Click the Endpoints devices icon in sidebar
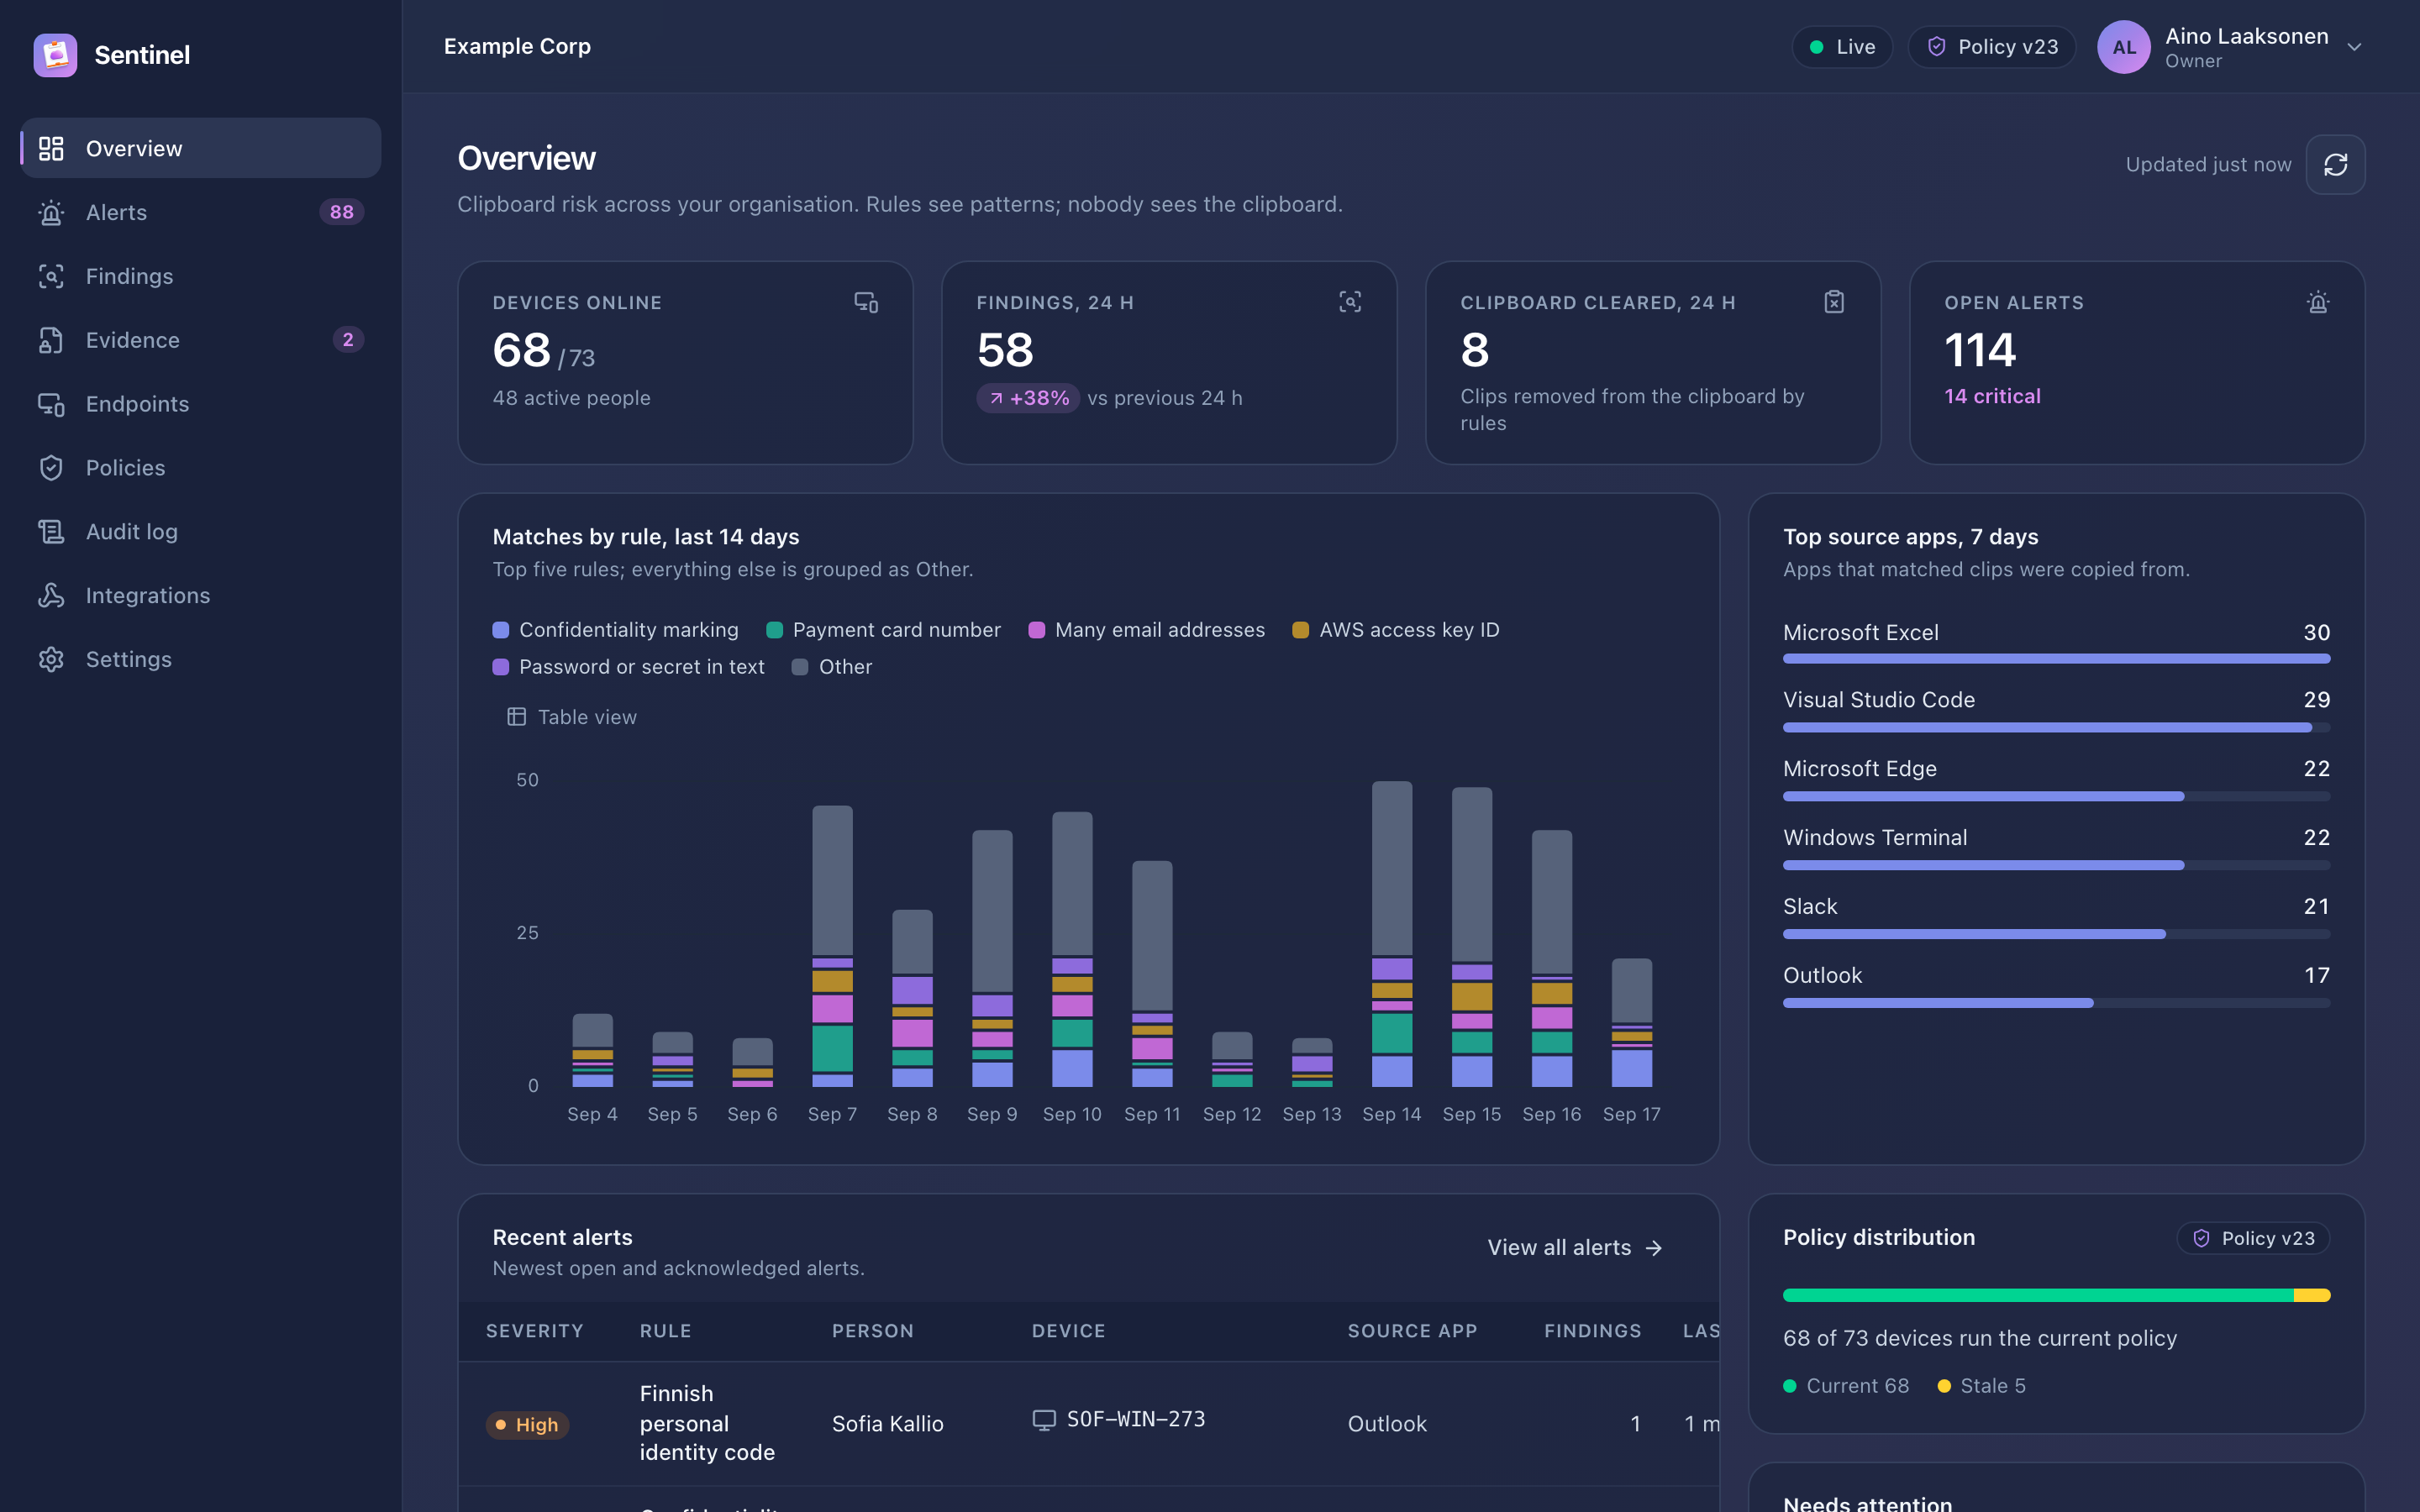Image resolution: width=2420 pixels, height=1512 pixels. pos(51,404)
